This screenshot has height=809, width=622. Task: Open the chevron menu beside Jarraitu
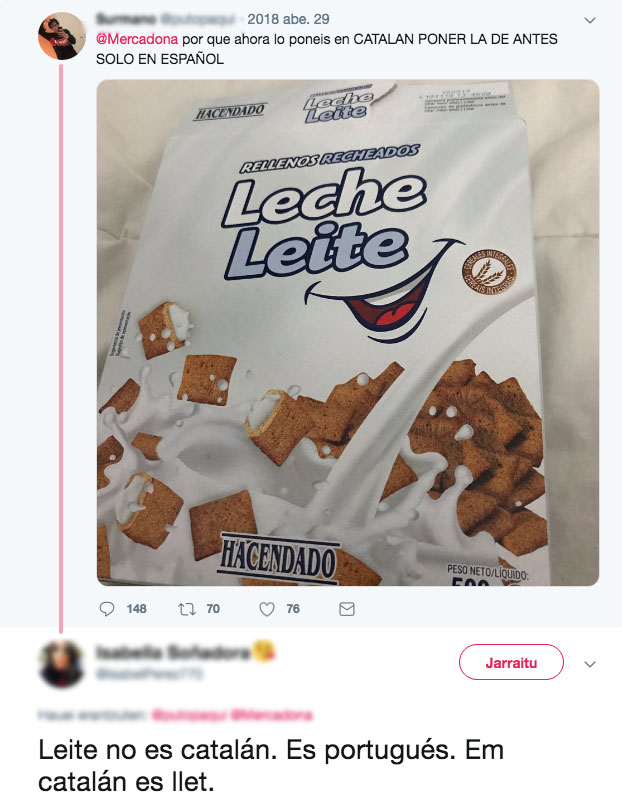(589, 664)
